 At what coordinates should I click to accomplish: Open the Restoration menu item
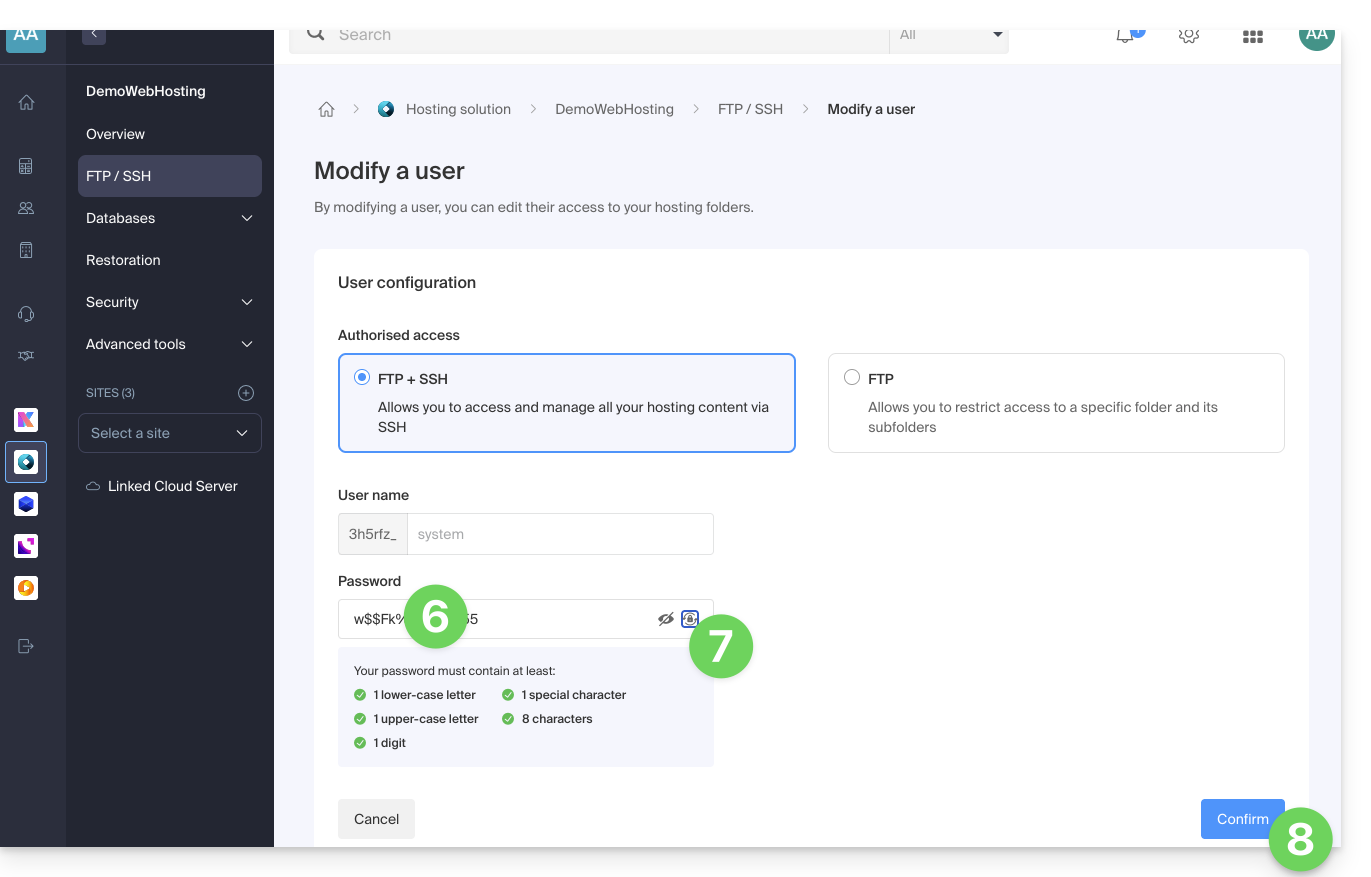123,260
